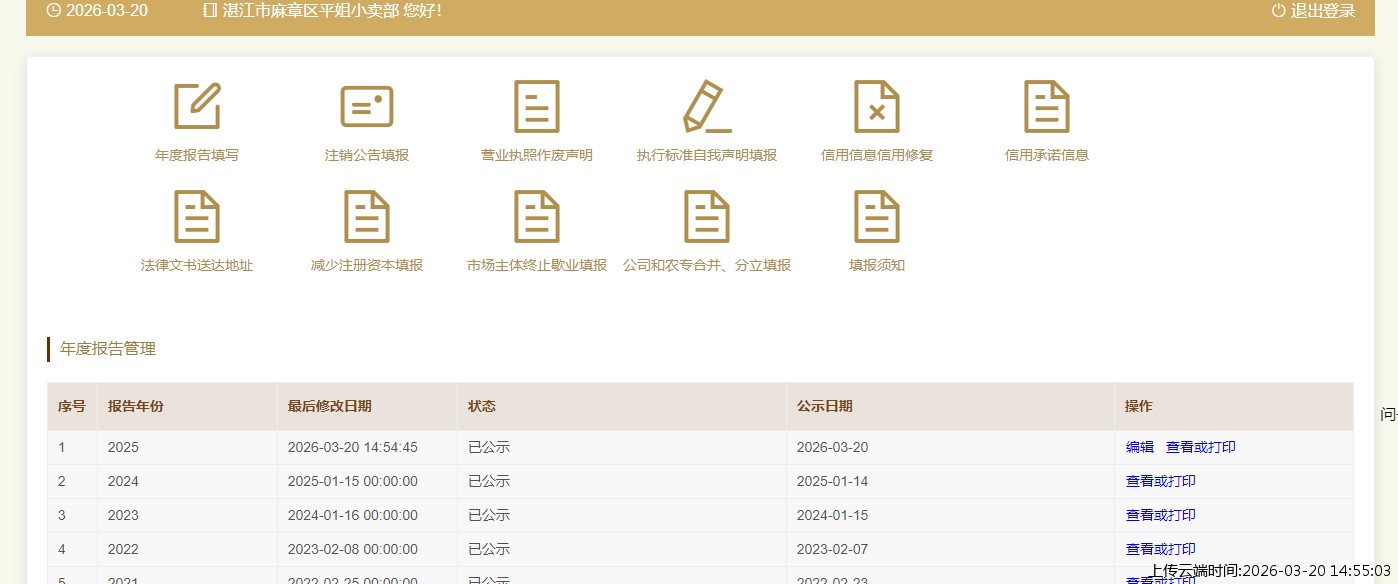Click 编辑 link for 2025 report
This screenshot has height=584, width=1398.
tap(1140, 447)
